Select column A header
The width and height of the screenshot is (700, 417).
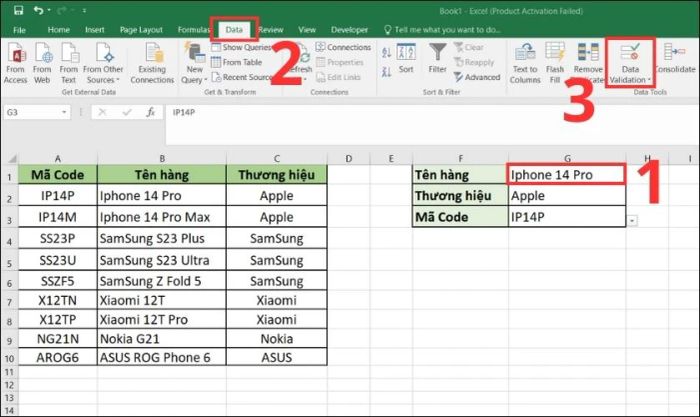[x=58, y=158]
